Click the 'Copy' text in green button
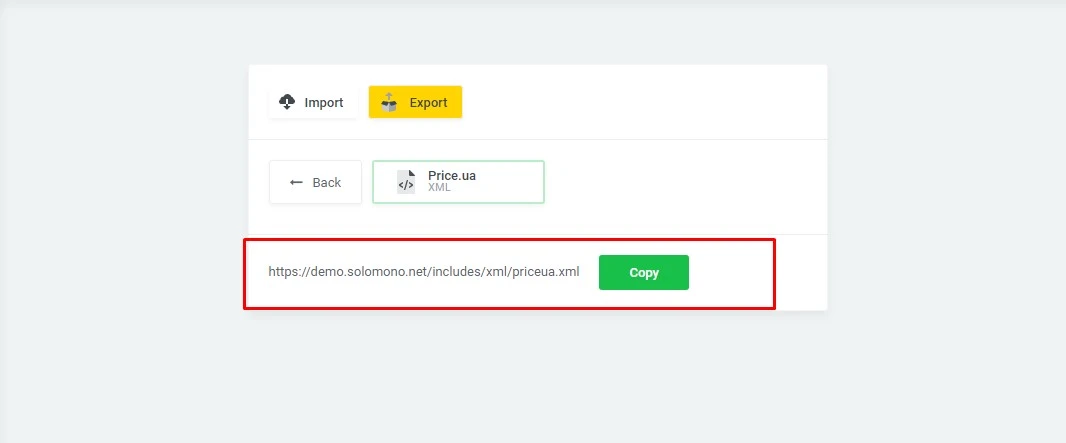 point(644,273)
